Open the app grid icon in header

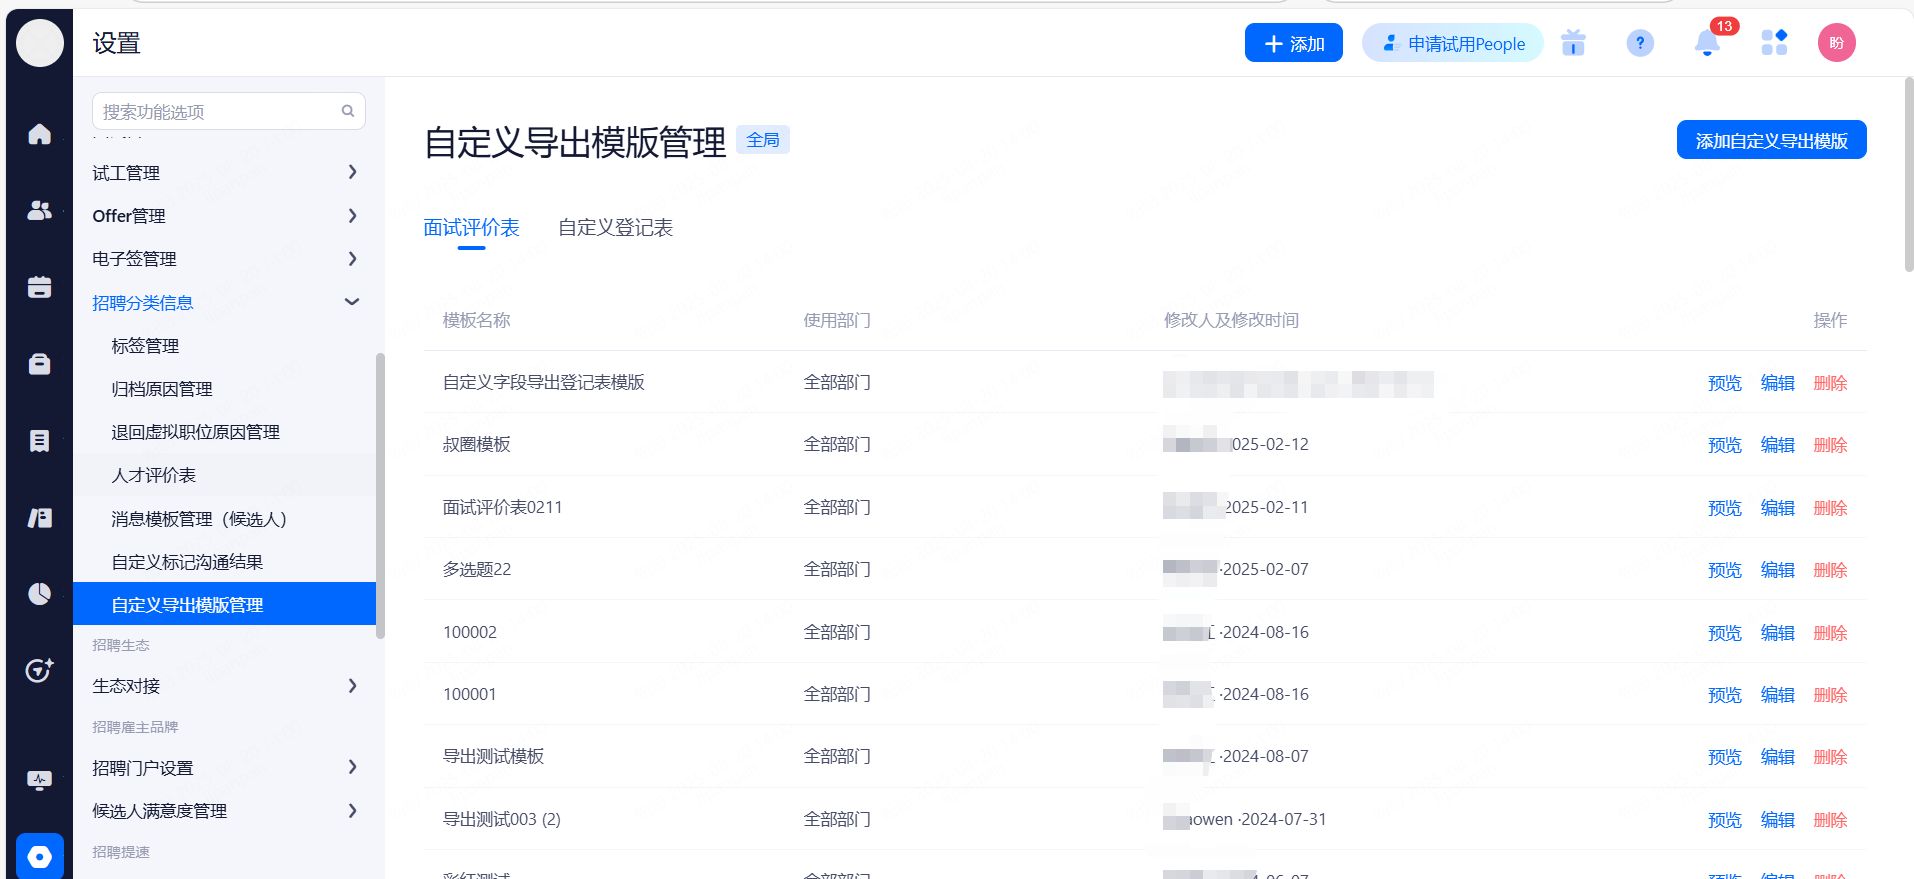1774,43
